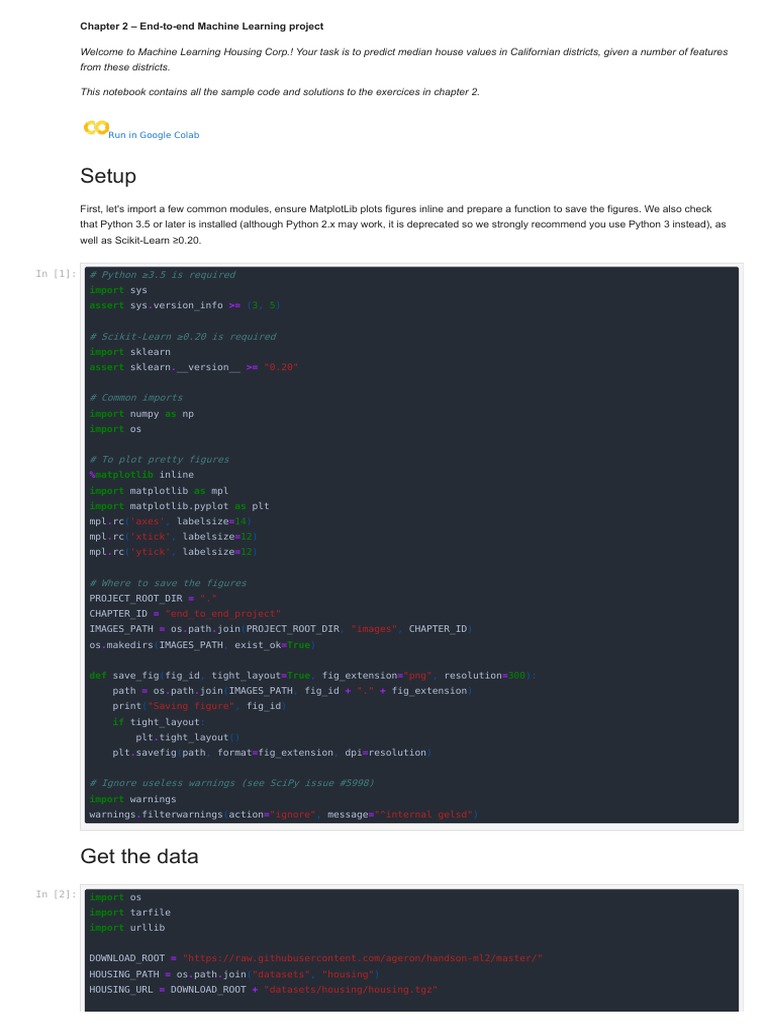768x1024 pixels.
Task: Click the "Get the data" heading
Action: pyautogui.click(x=139, y=856)
